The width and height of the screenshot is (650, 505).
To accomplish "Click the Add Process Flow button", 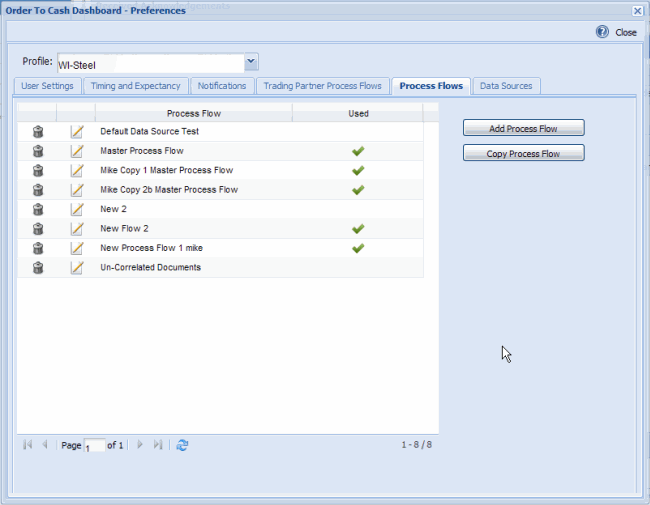I will point(524,128).
